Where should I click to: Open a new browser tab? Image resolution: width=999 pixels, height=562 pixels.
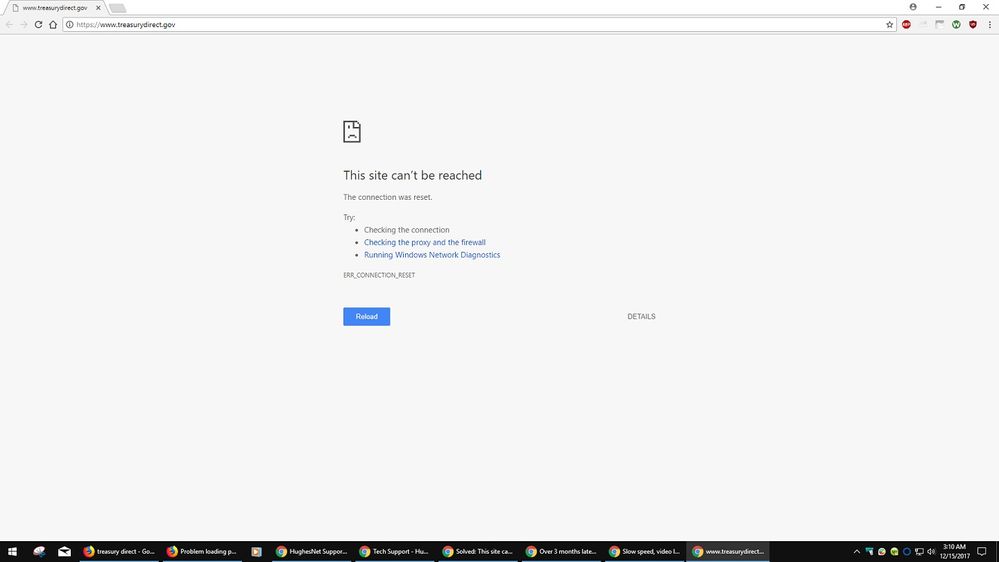(117, 8)
